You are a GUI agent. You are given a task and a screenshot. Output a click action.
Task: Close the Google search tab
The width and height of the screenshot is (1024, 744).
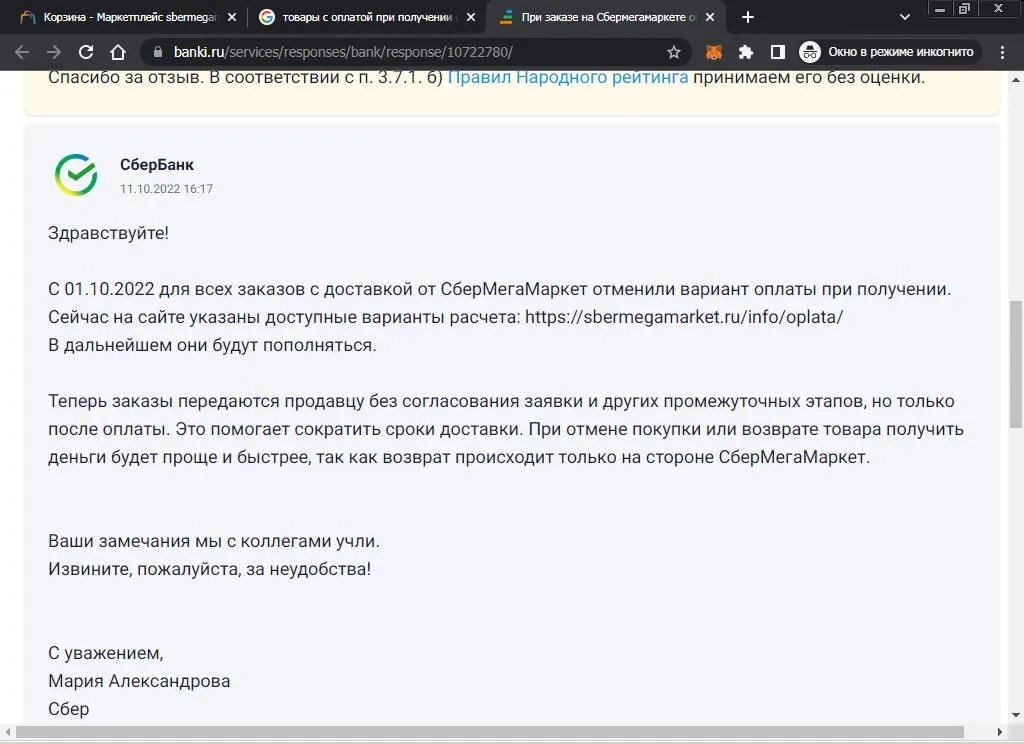471,17
